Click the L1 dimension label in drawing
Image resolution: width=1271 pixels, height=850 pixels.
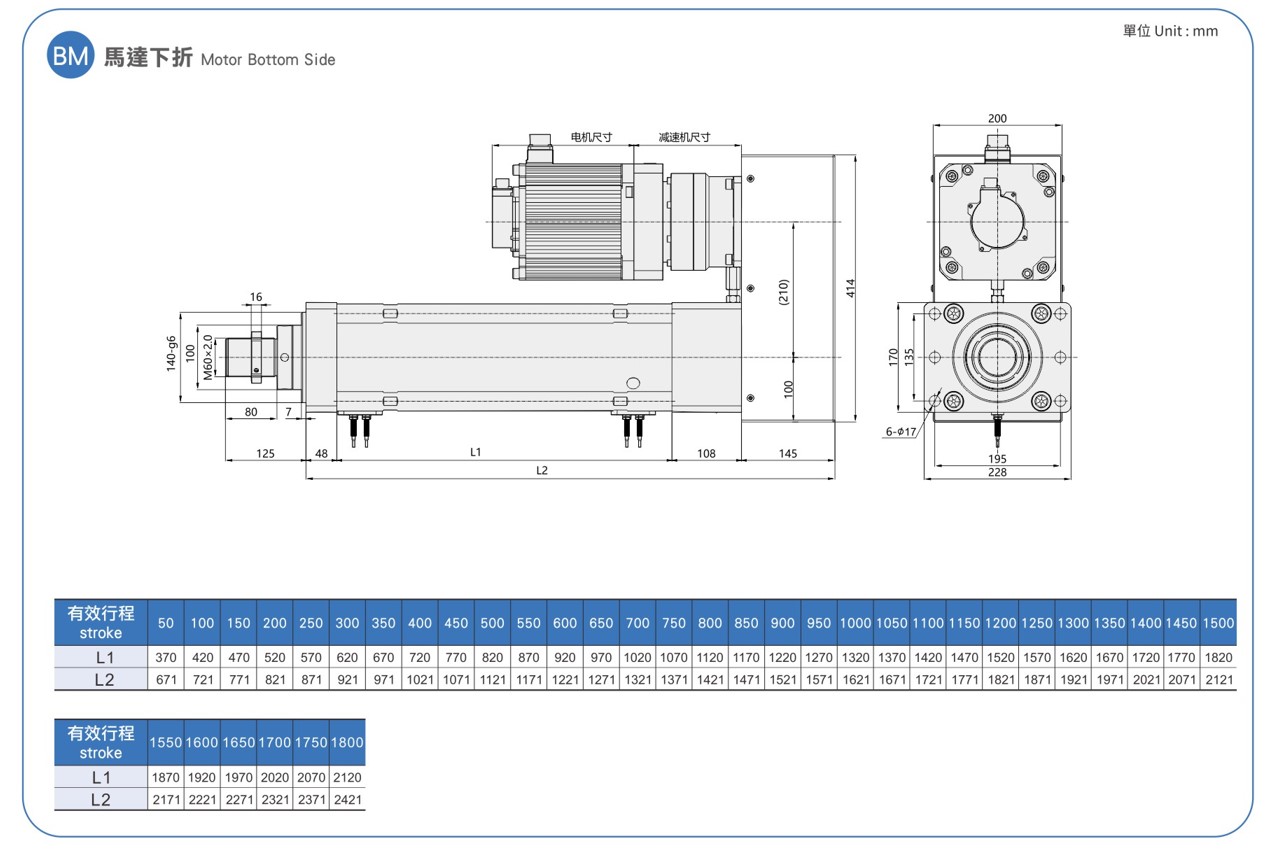coord(476,452)
